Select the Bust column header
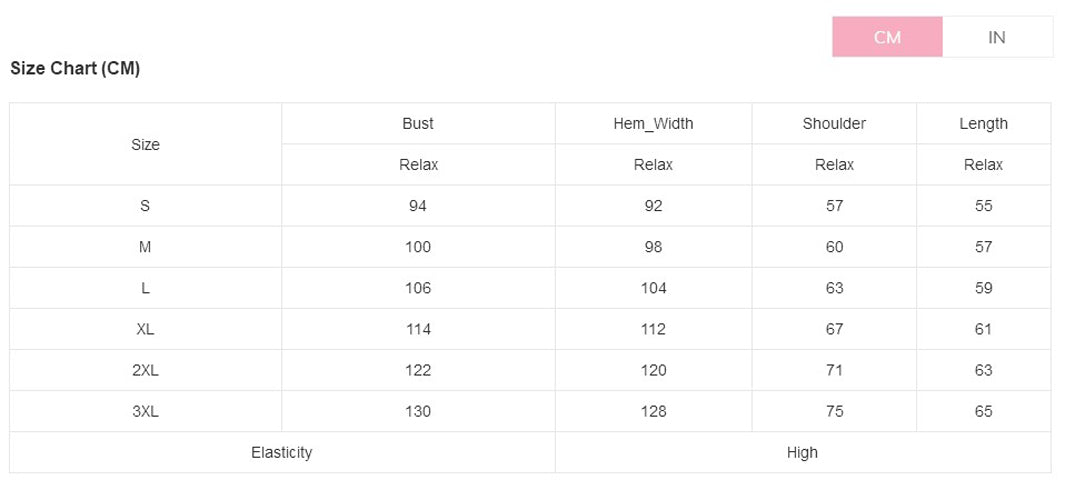Viewport: 1065px width, 490px height. pos(418,124)
